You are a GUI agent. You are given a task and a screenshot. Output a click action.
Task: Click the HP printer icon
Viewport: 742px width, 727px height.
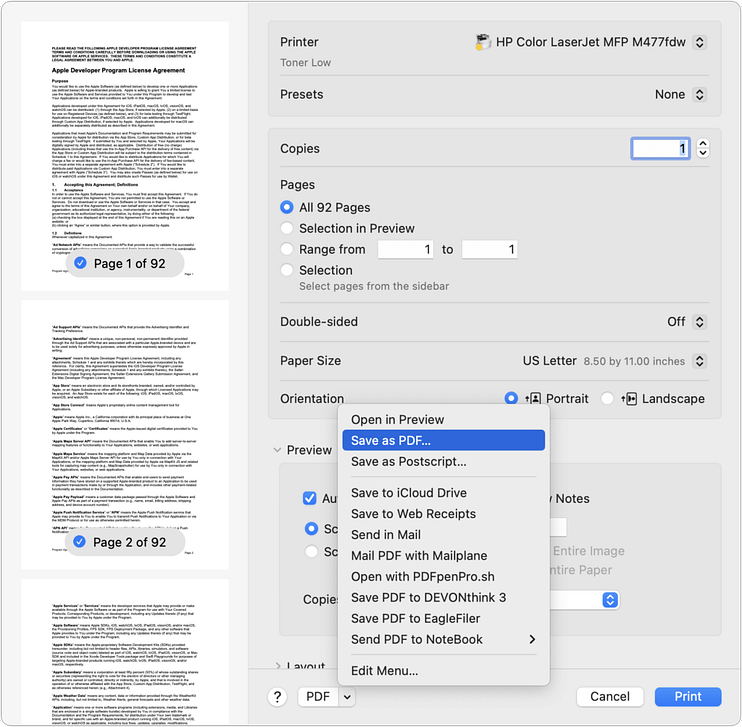pyautogui.click(x=483, y=42)
